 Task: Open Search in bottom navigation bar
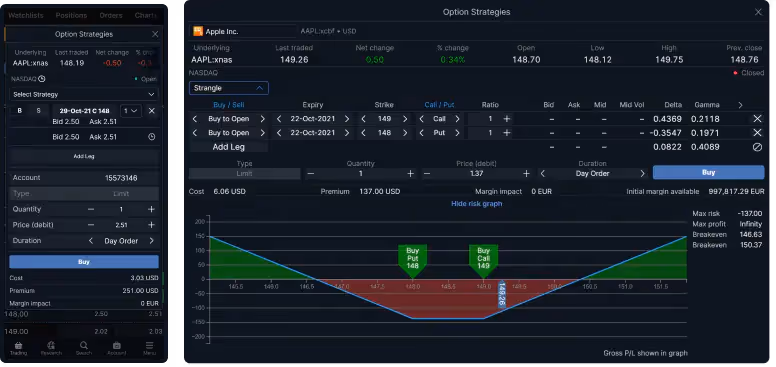[x=84, y=348]
